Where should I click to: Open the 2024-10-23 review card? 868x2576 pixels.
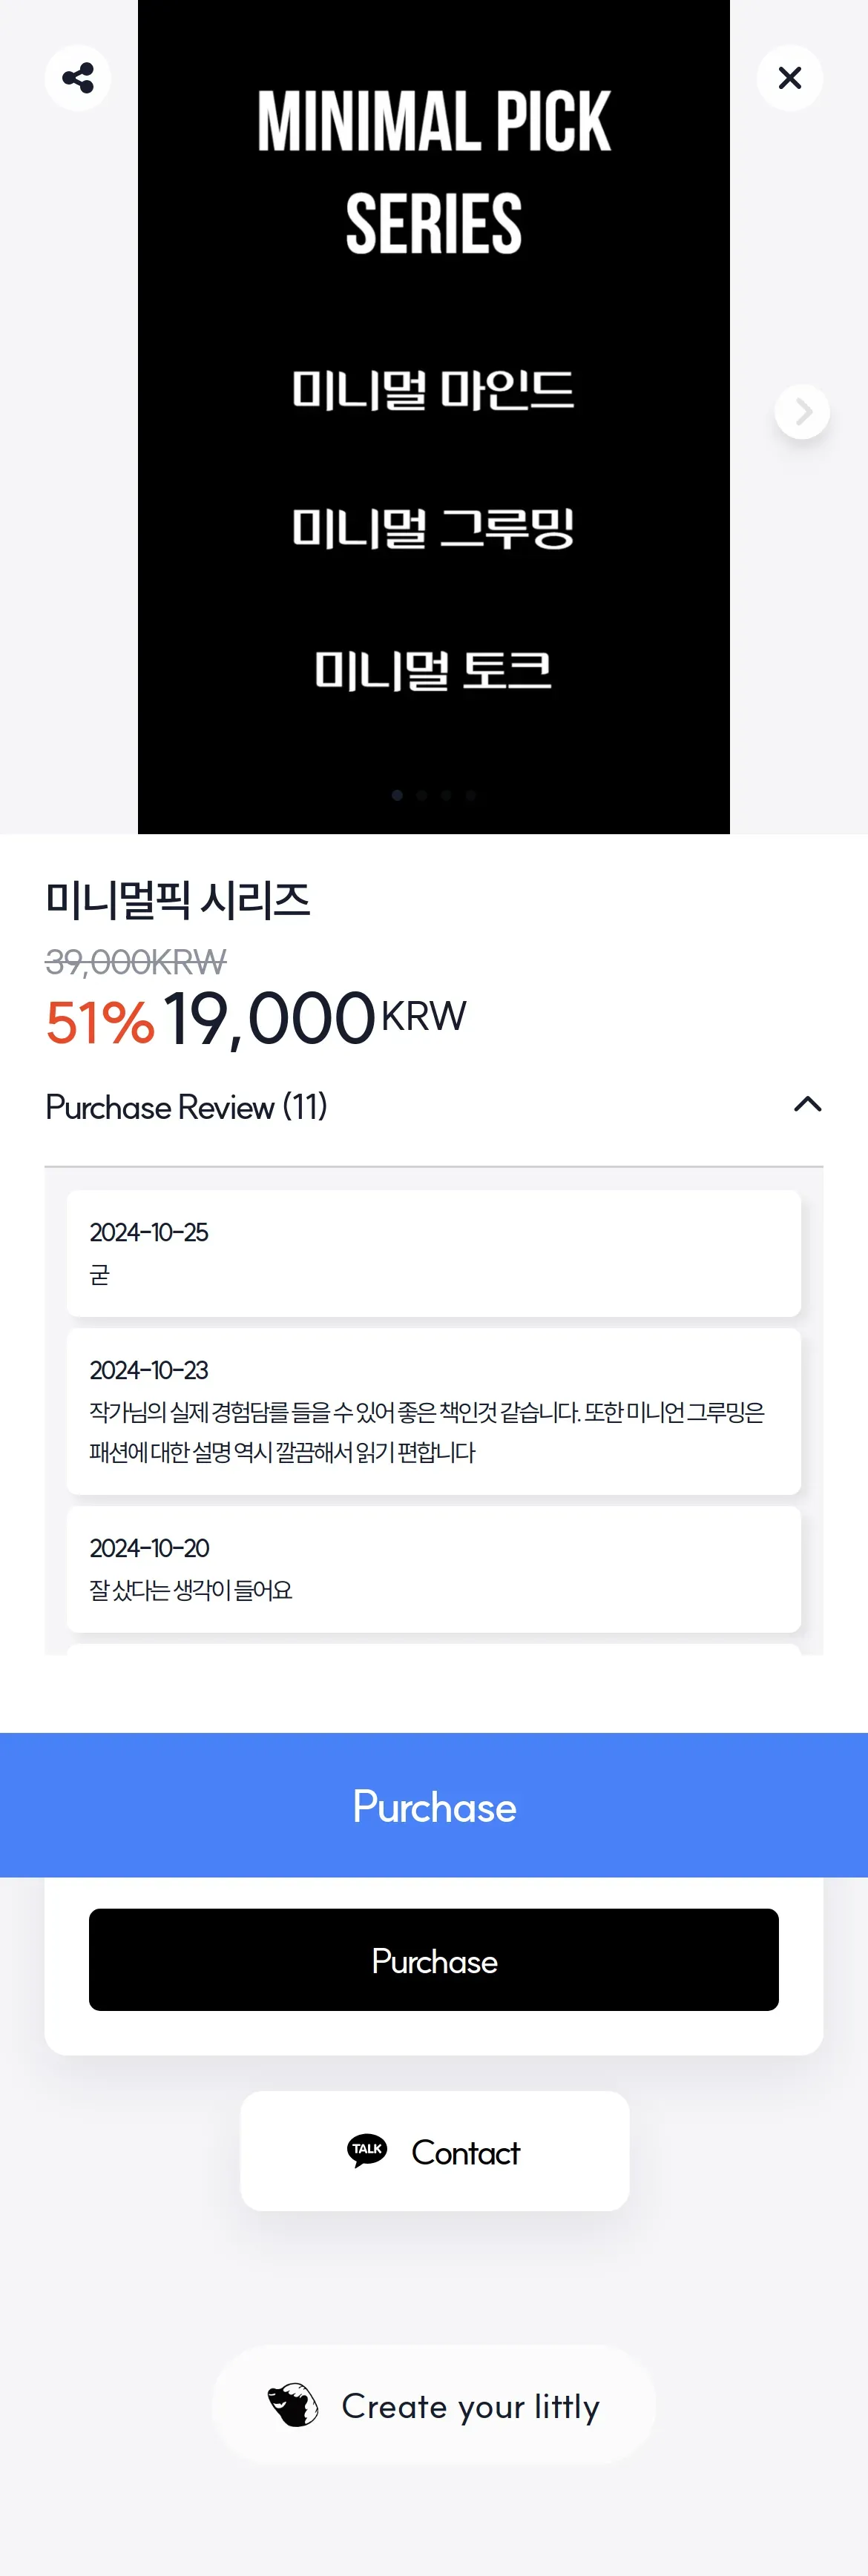click(433, 1410)
